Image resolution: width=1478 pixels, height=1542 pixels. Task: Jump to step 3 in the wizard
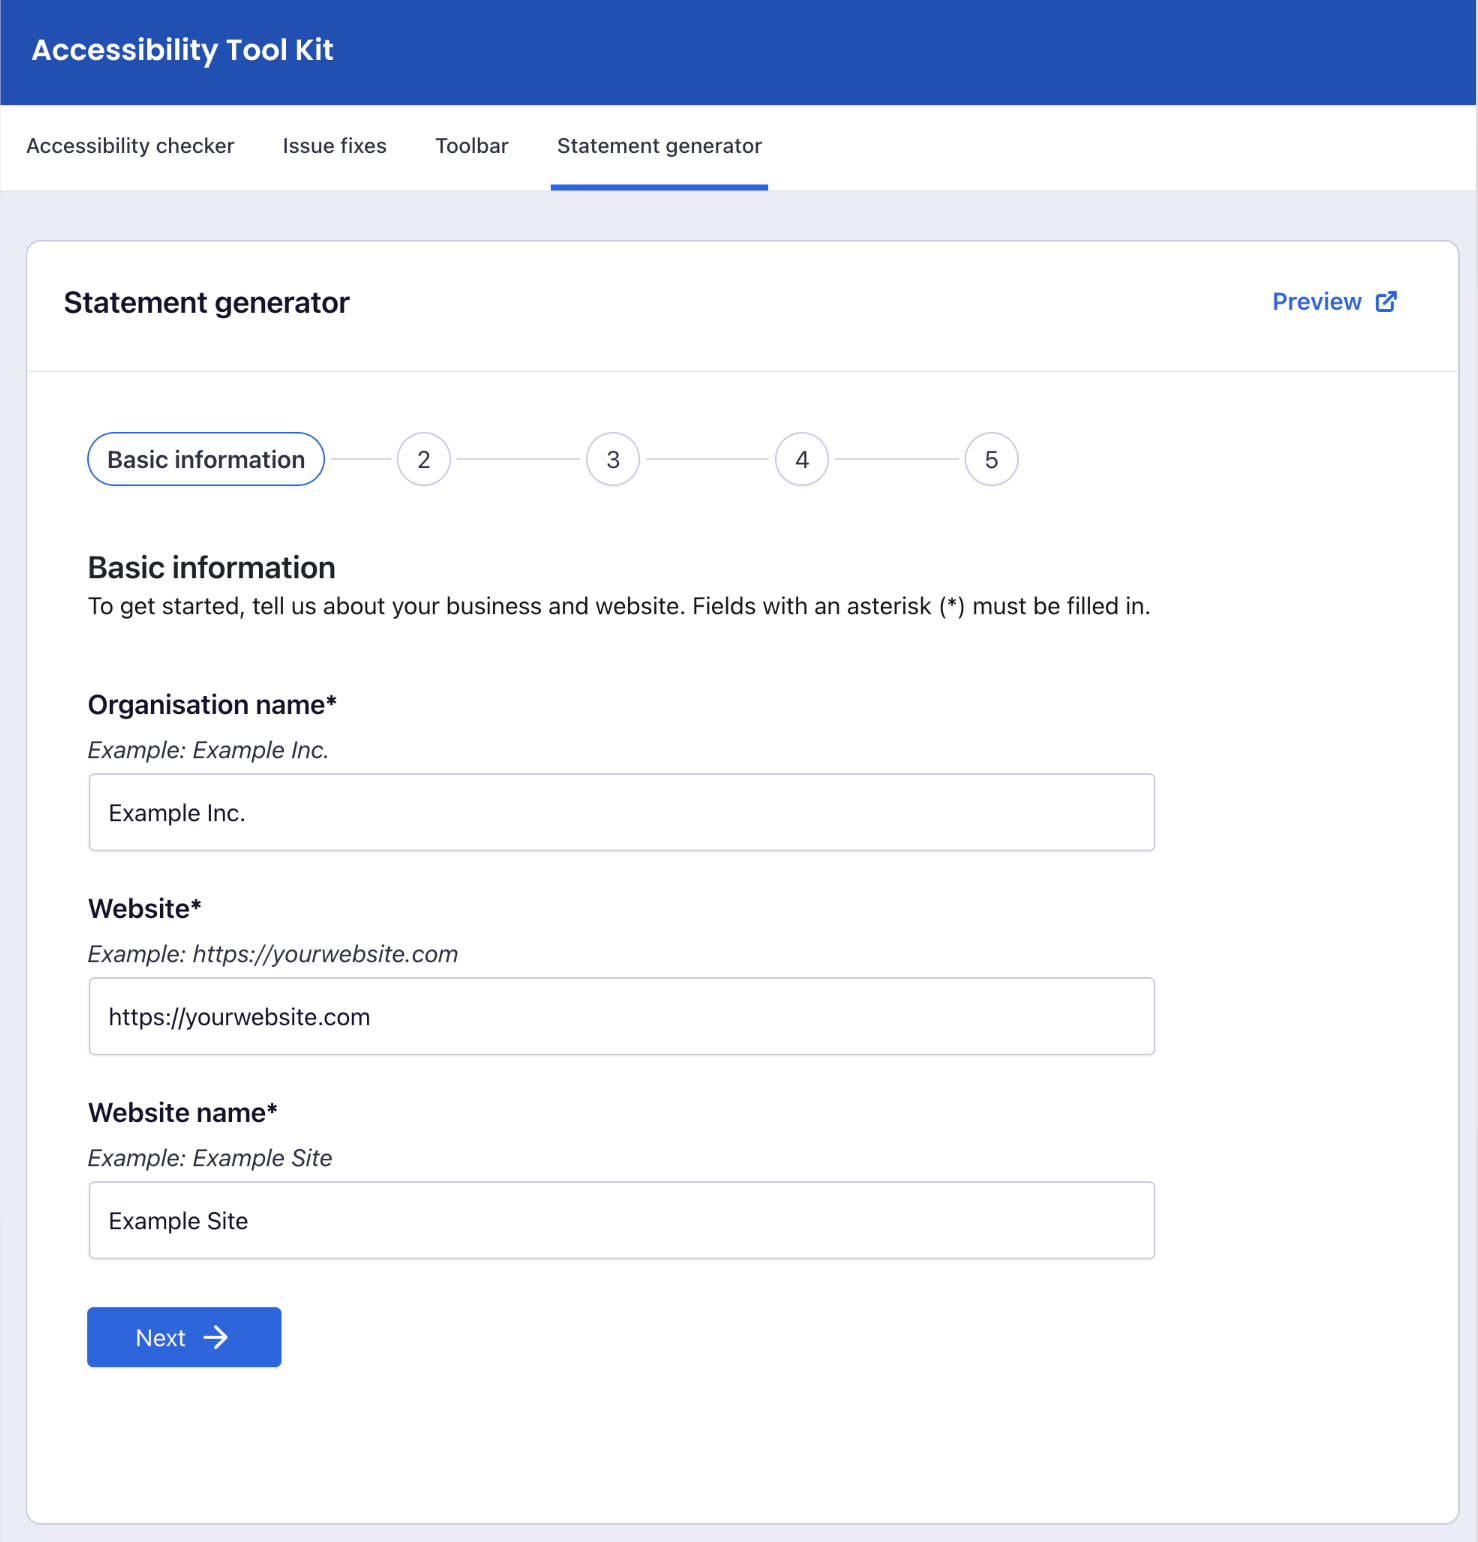point(613,460)
